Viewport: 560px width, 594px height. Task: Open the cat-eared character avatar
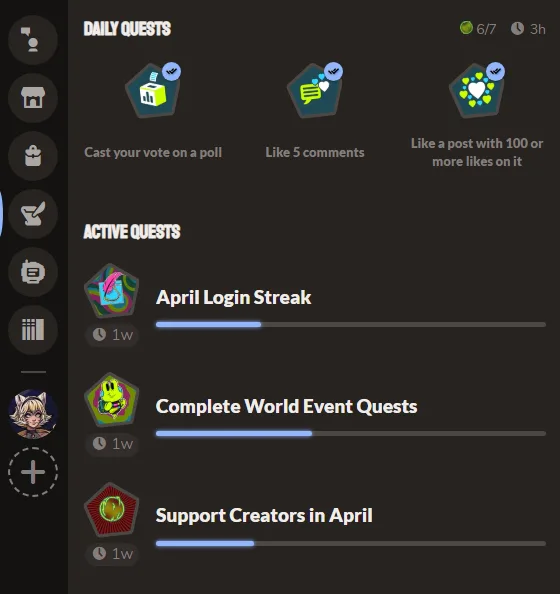[x=33, y=414]
